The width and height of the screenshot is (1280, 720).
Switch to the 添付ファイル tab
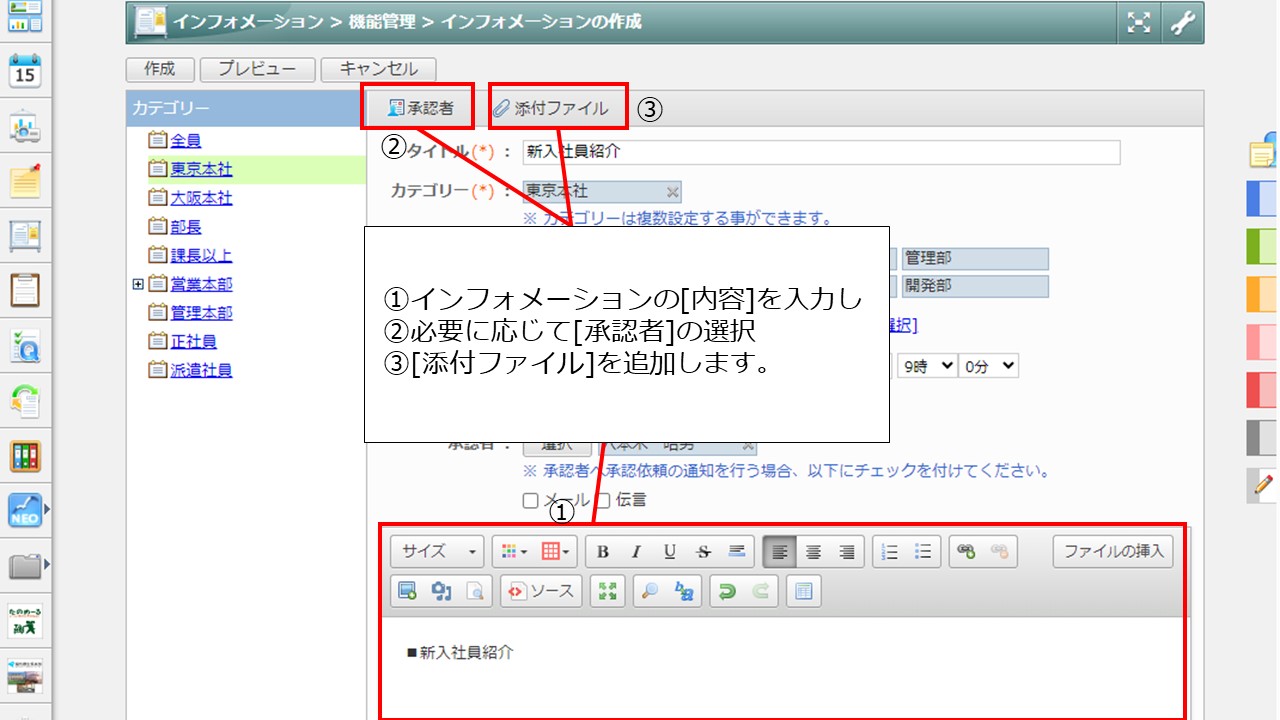pos(551,109)
